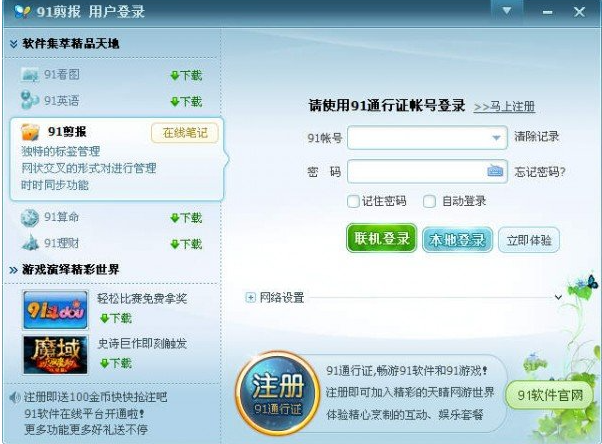Open the 马上注册 registration link
The height and width of the screenshot is (444, 602).
click(x=504, y=106)
